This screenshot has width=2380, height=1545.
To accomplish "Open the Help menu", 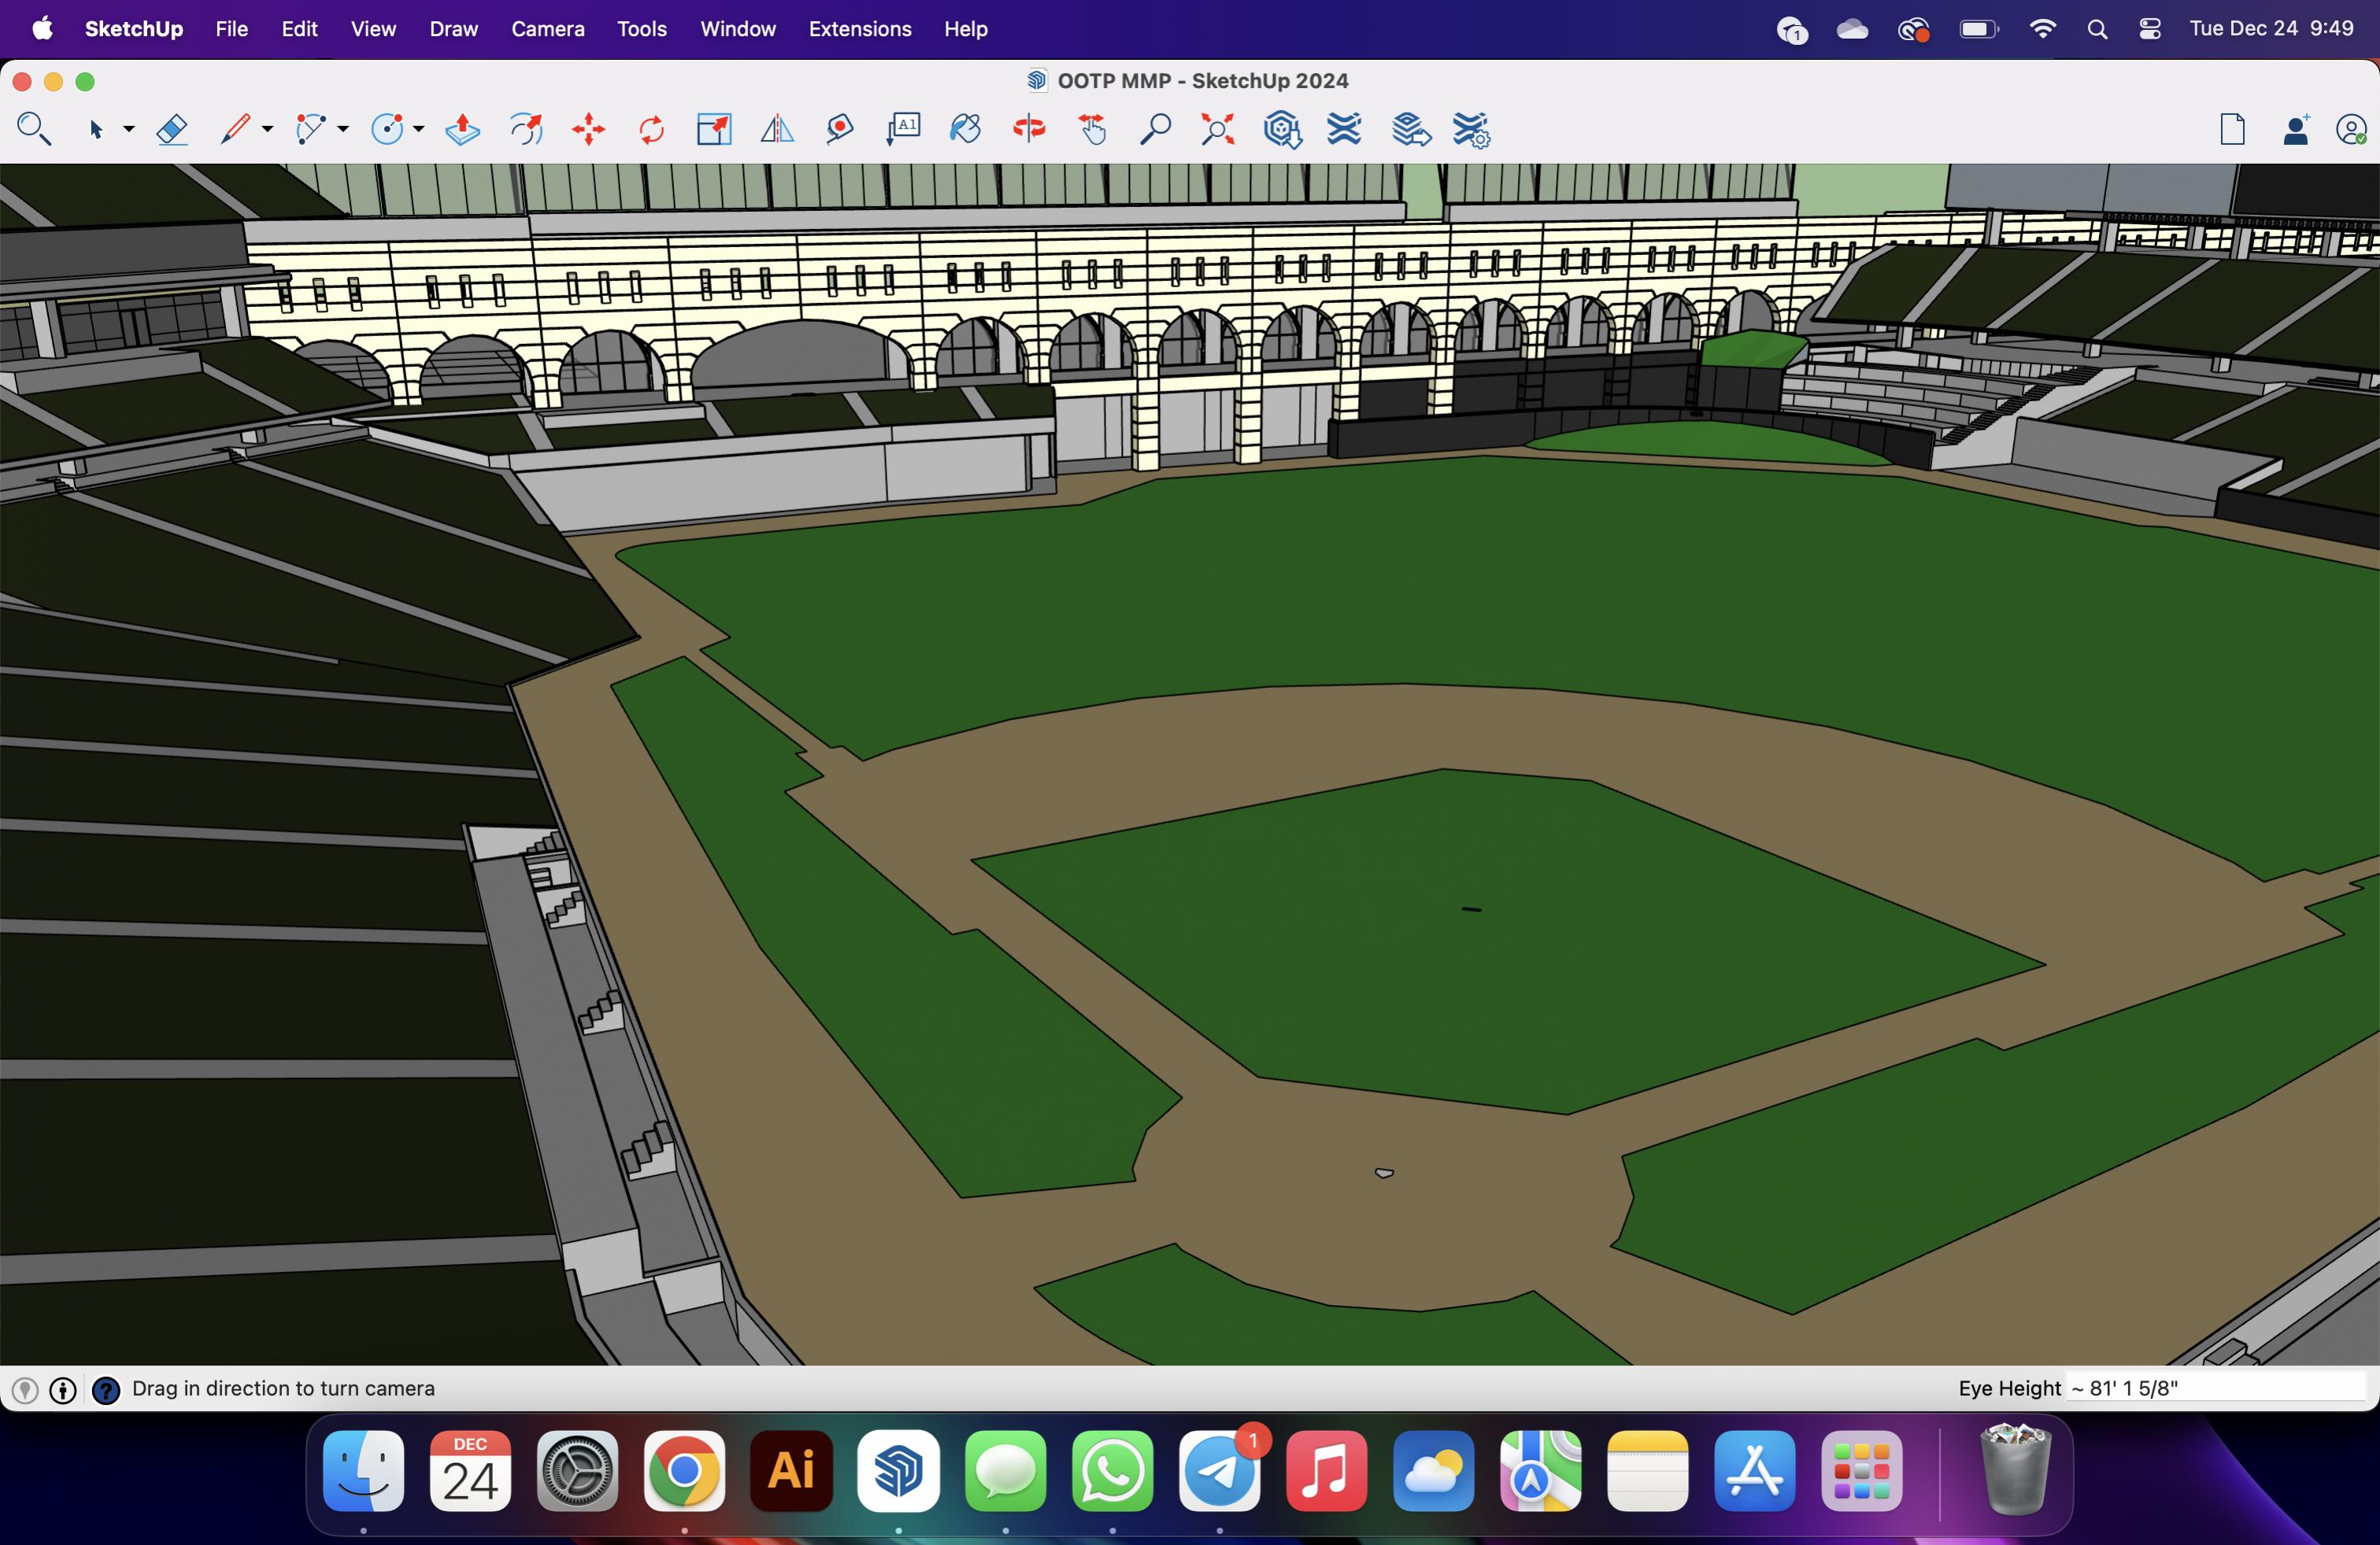I will tap(966, 29).
